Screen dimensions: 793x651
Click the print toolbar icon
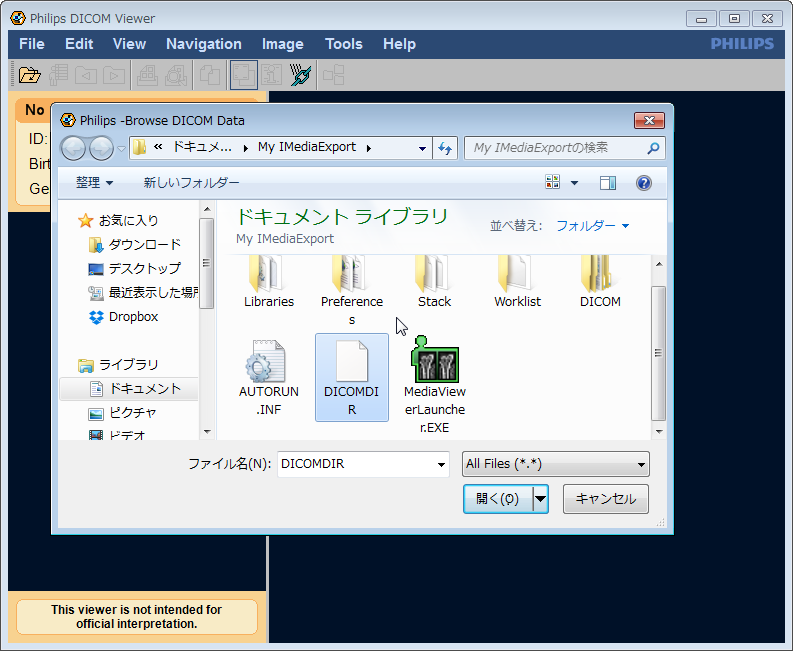[147, 75]
